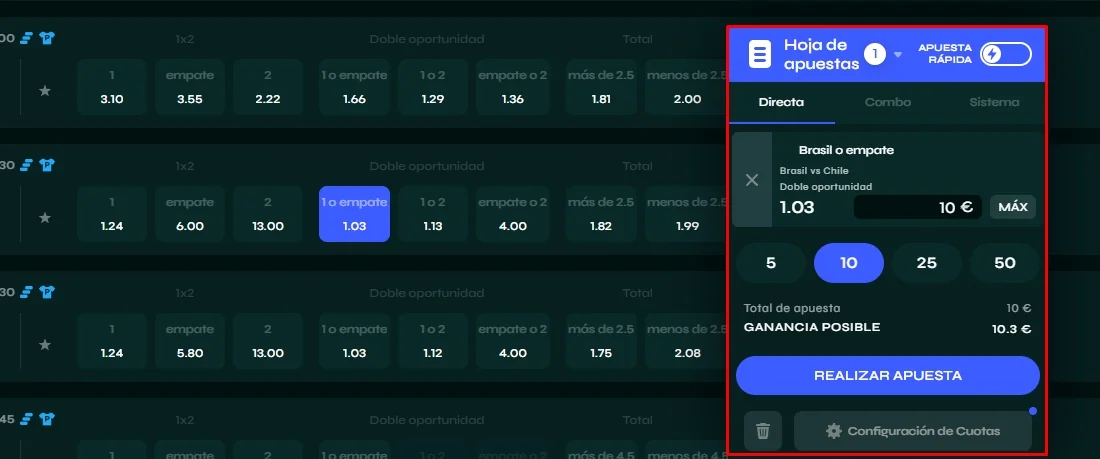1100x459 pixels.
Task: Click the GANANCIA POSIBLE value 10.3 €
Action: click(1011, 328)
